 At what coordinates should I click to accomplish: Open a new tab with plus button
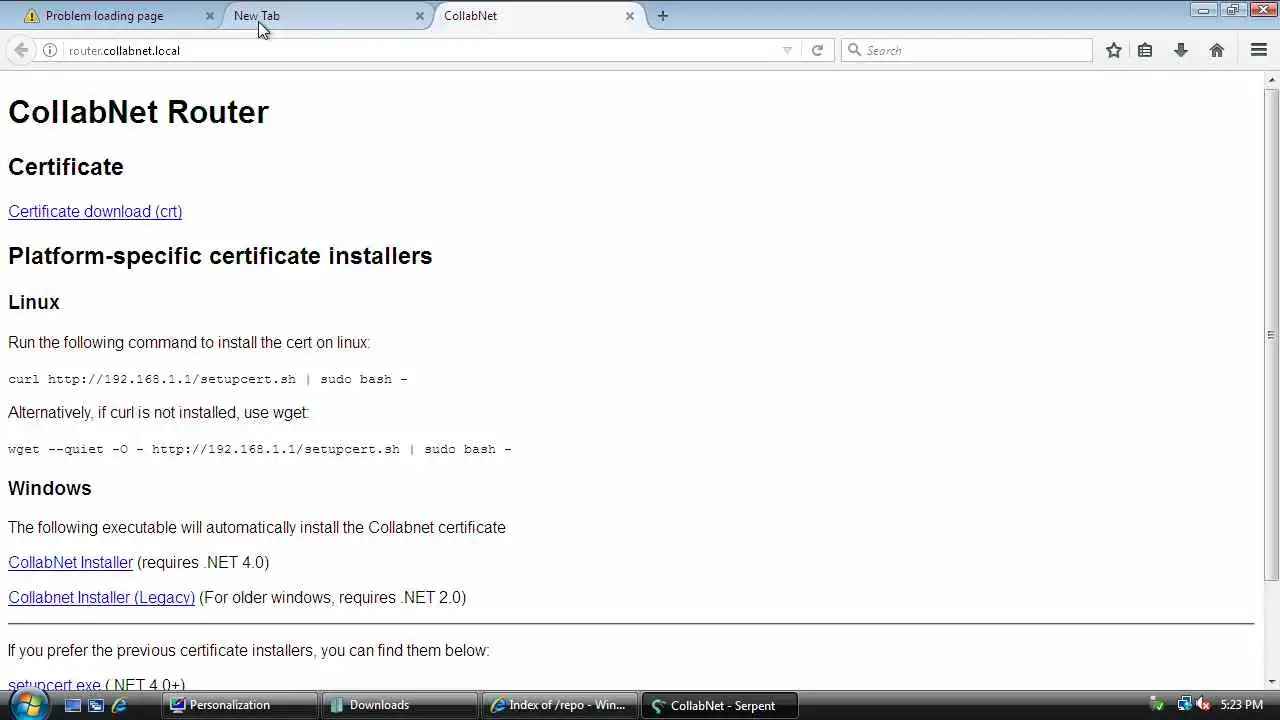[662, 16]
